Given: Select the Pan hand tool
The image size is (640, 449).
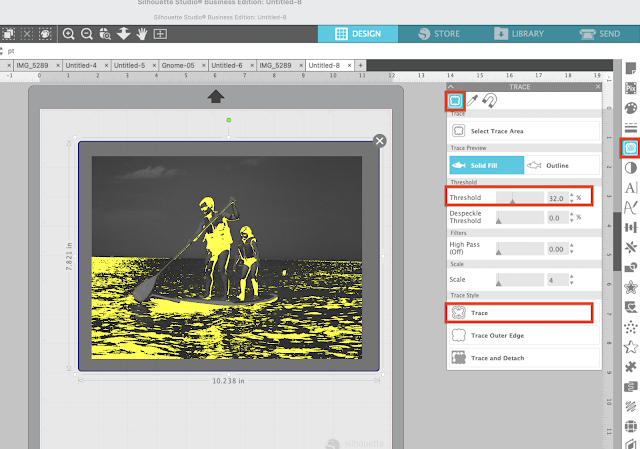Looking at the screenshot, I should [x=142, y=34].
